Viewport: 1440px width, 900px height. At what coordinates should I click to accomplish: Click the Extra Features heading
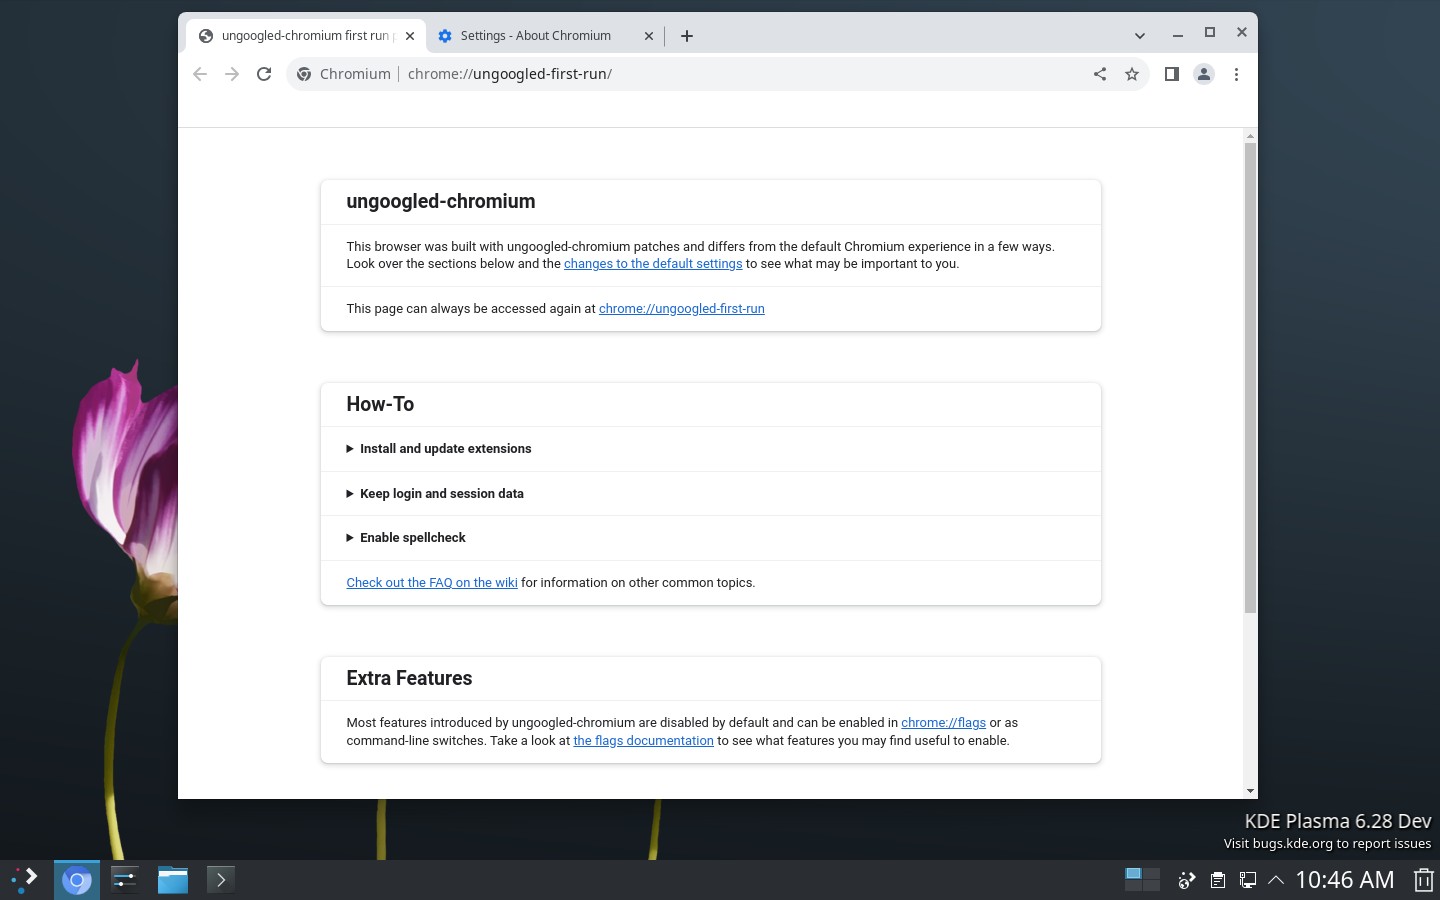click(x=409, y=678)
